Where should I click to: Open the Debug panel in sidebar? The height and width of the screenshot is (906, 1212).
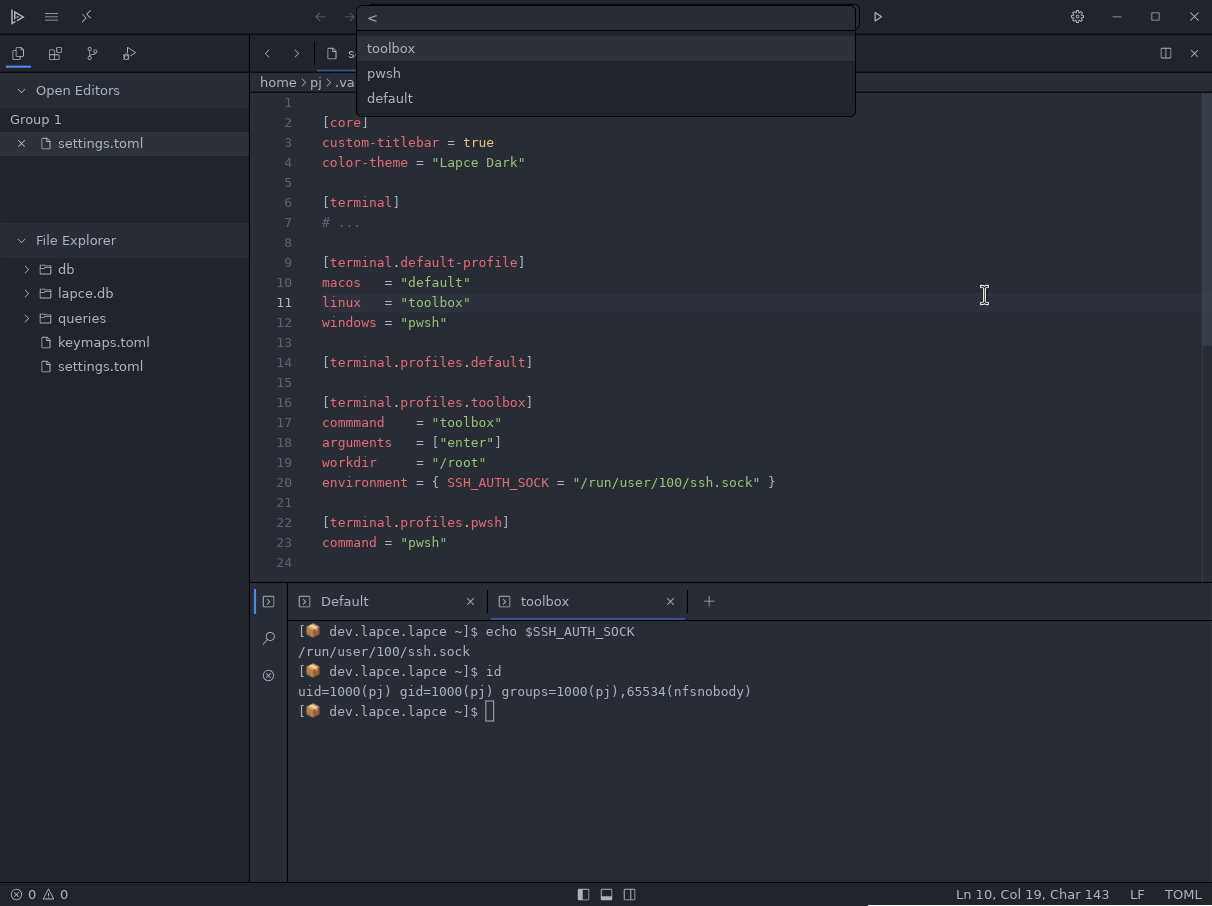[x=129, y=54]
